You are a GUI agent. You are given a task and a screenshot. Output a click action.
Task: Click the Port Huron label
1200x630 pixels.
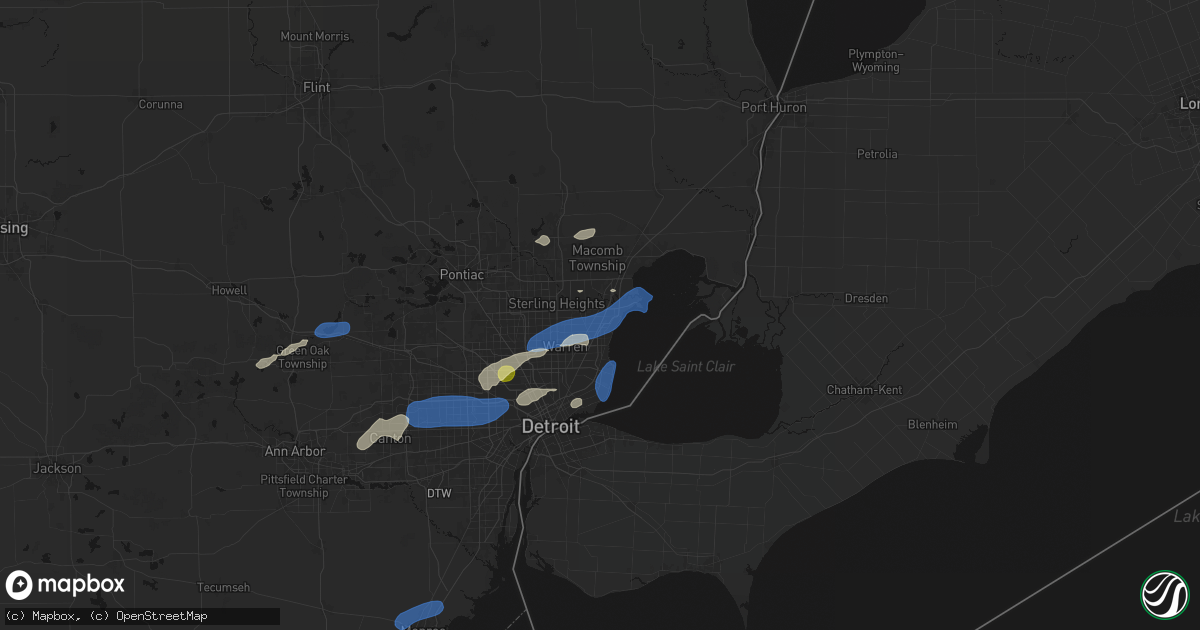tap(774, 107)
